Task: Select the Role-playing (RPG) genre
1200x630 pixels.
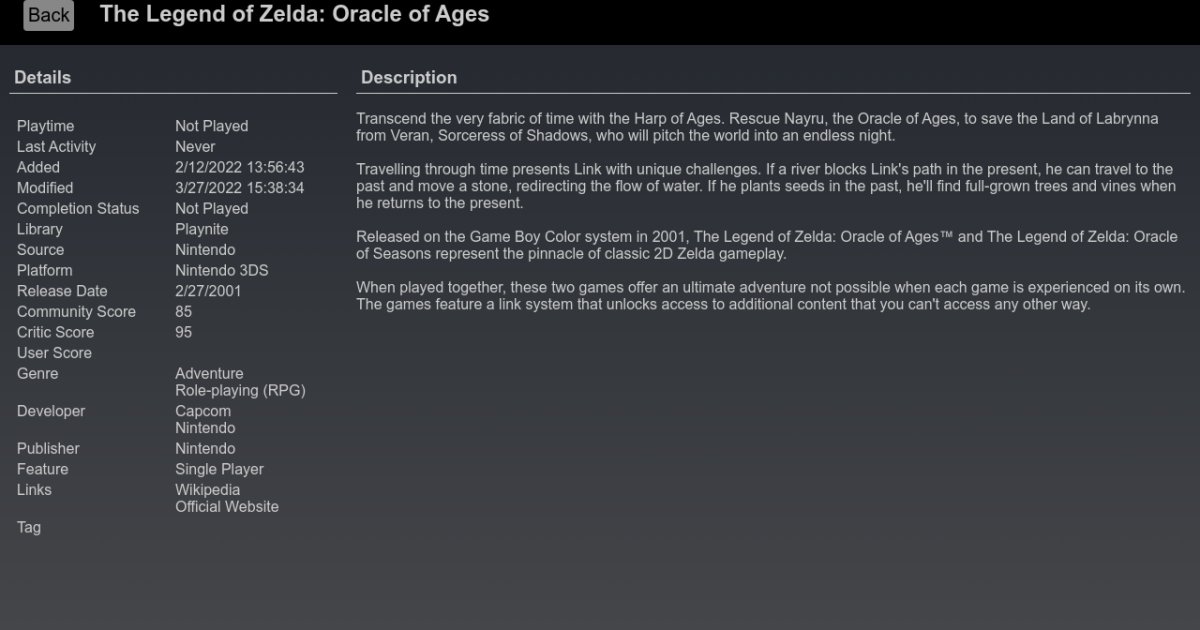Action: click(x=240, y=391)
